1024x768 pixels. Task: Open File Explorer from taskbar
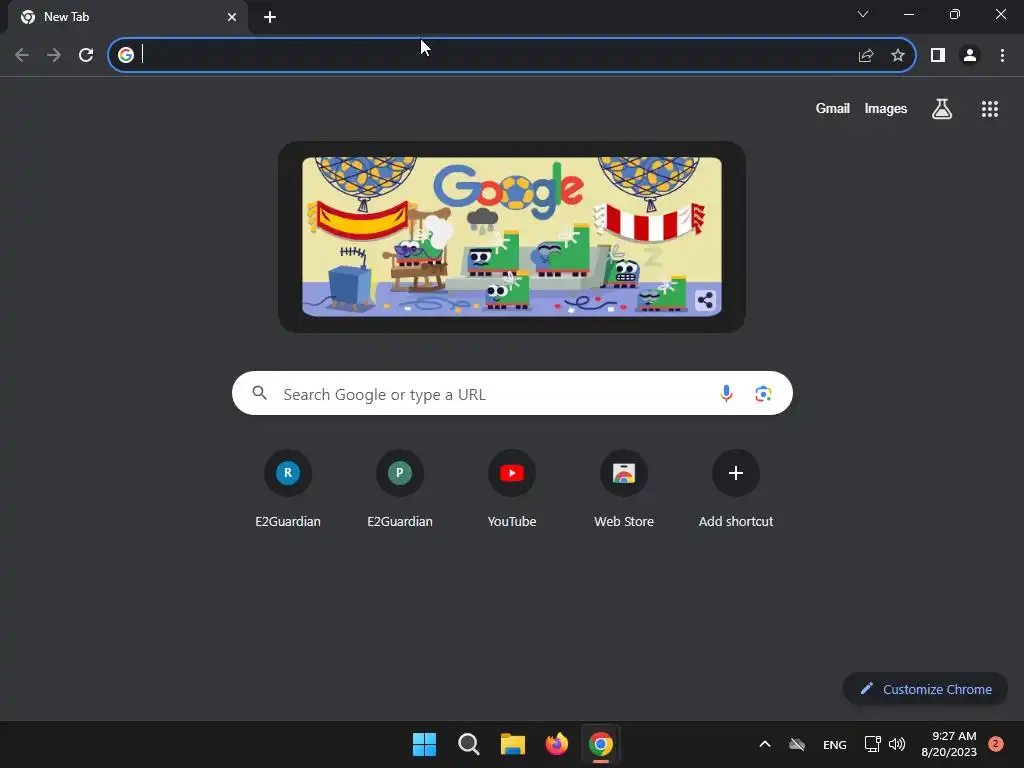tap(513, 744)
